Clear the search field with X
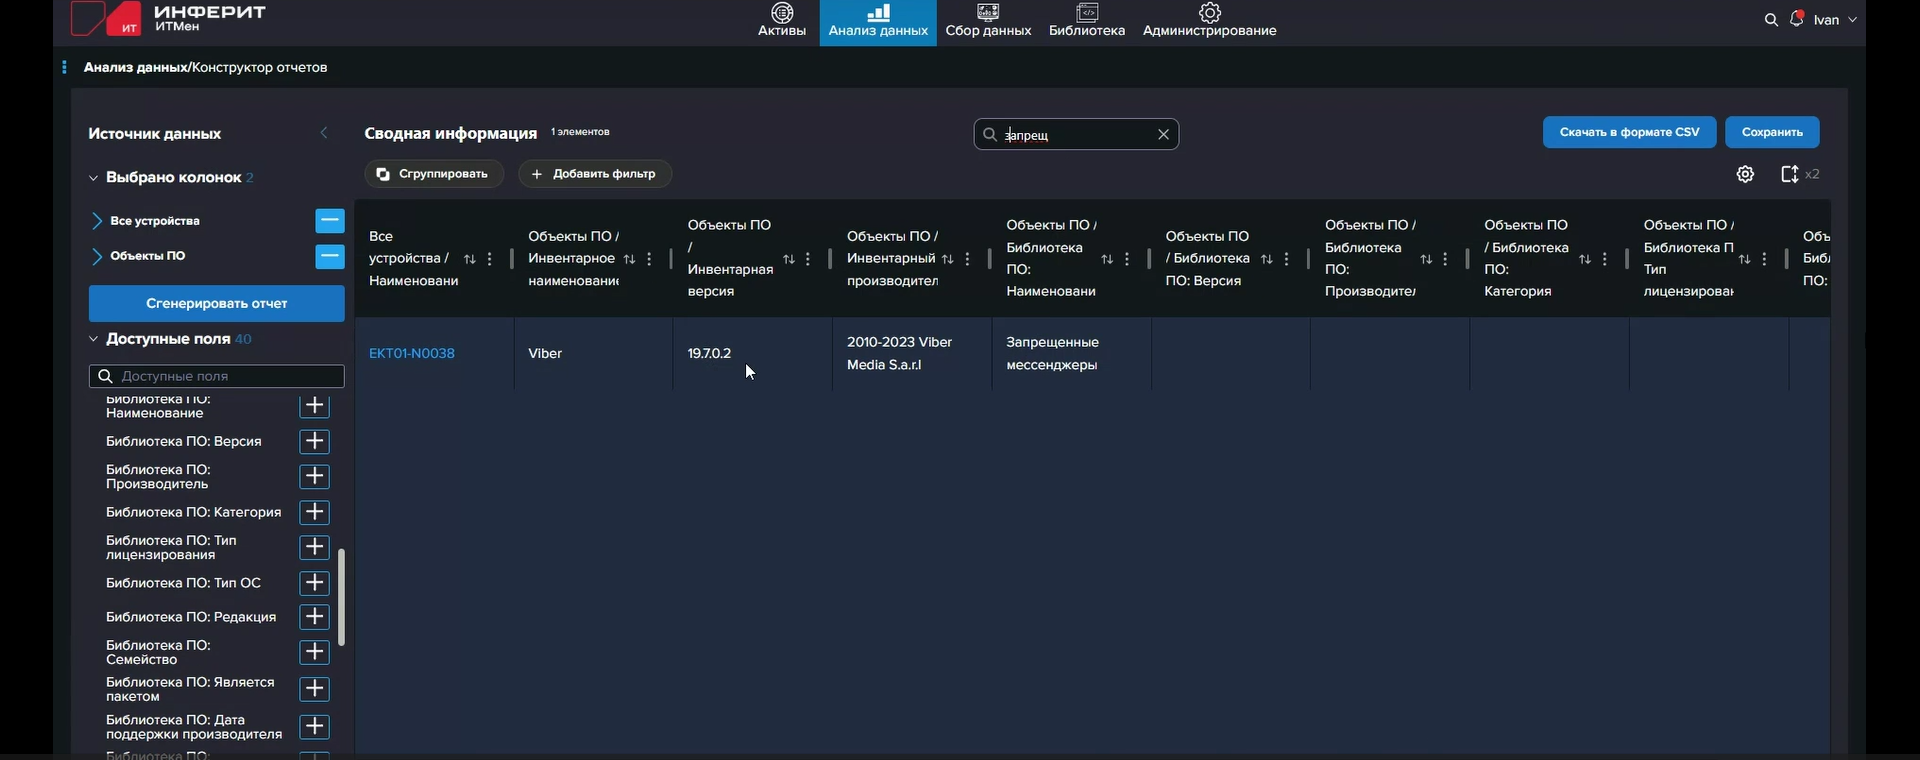This screenshot has width=1920, height=760. point(1163,134)
